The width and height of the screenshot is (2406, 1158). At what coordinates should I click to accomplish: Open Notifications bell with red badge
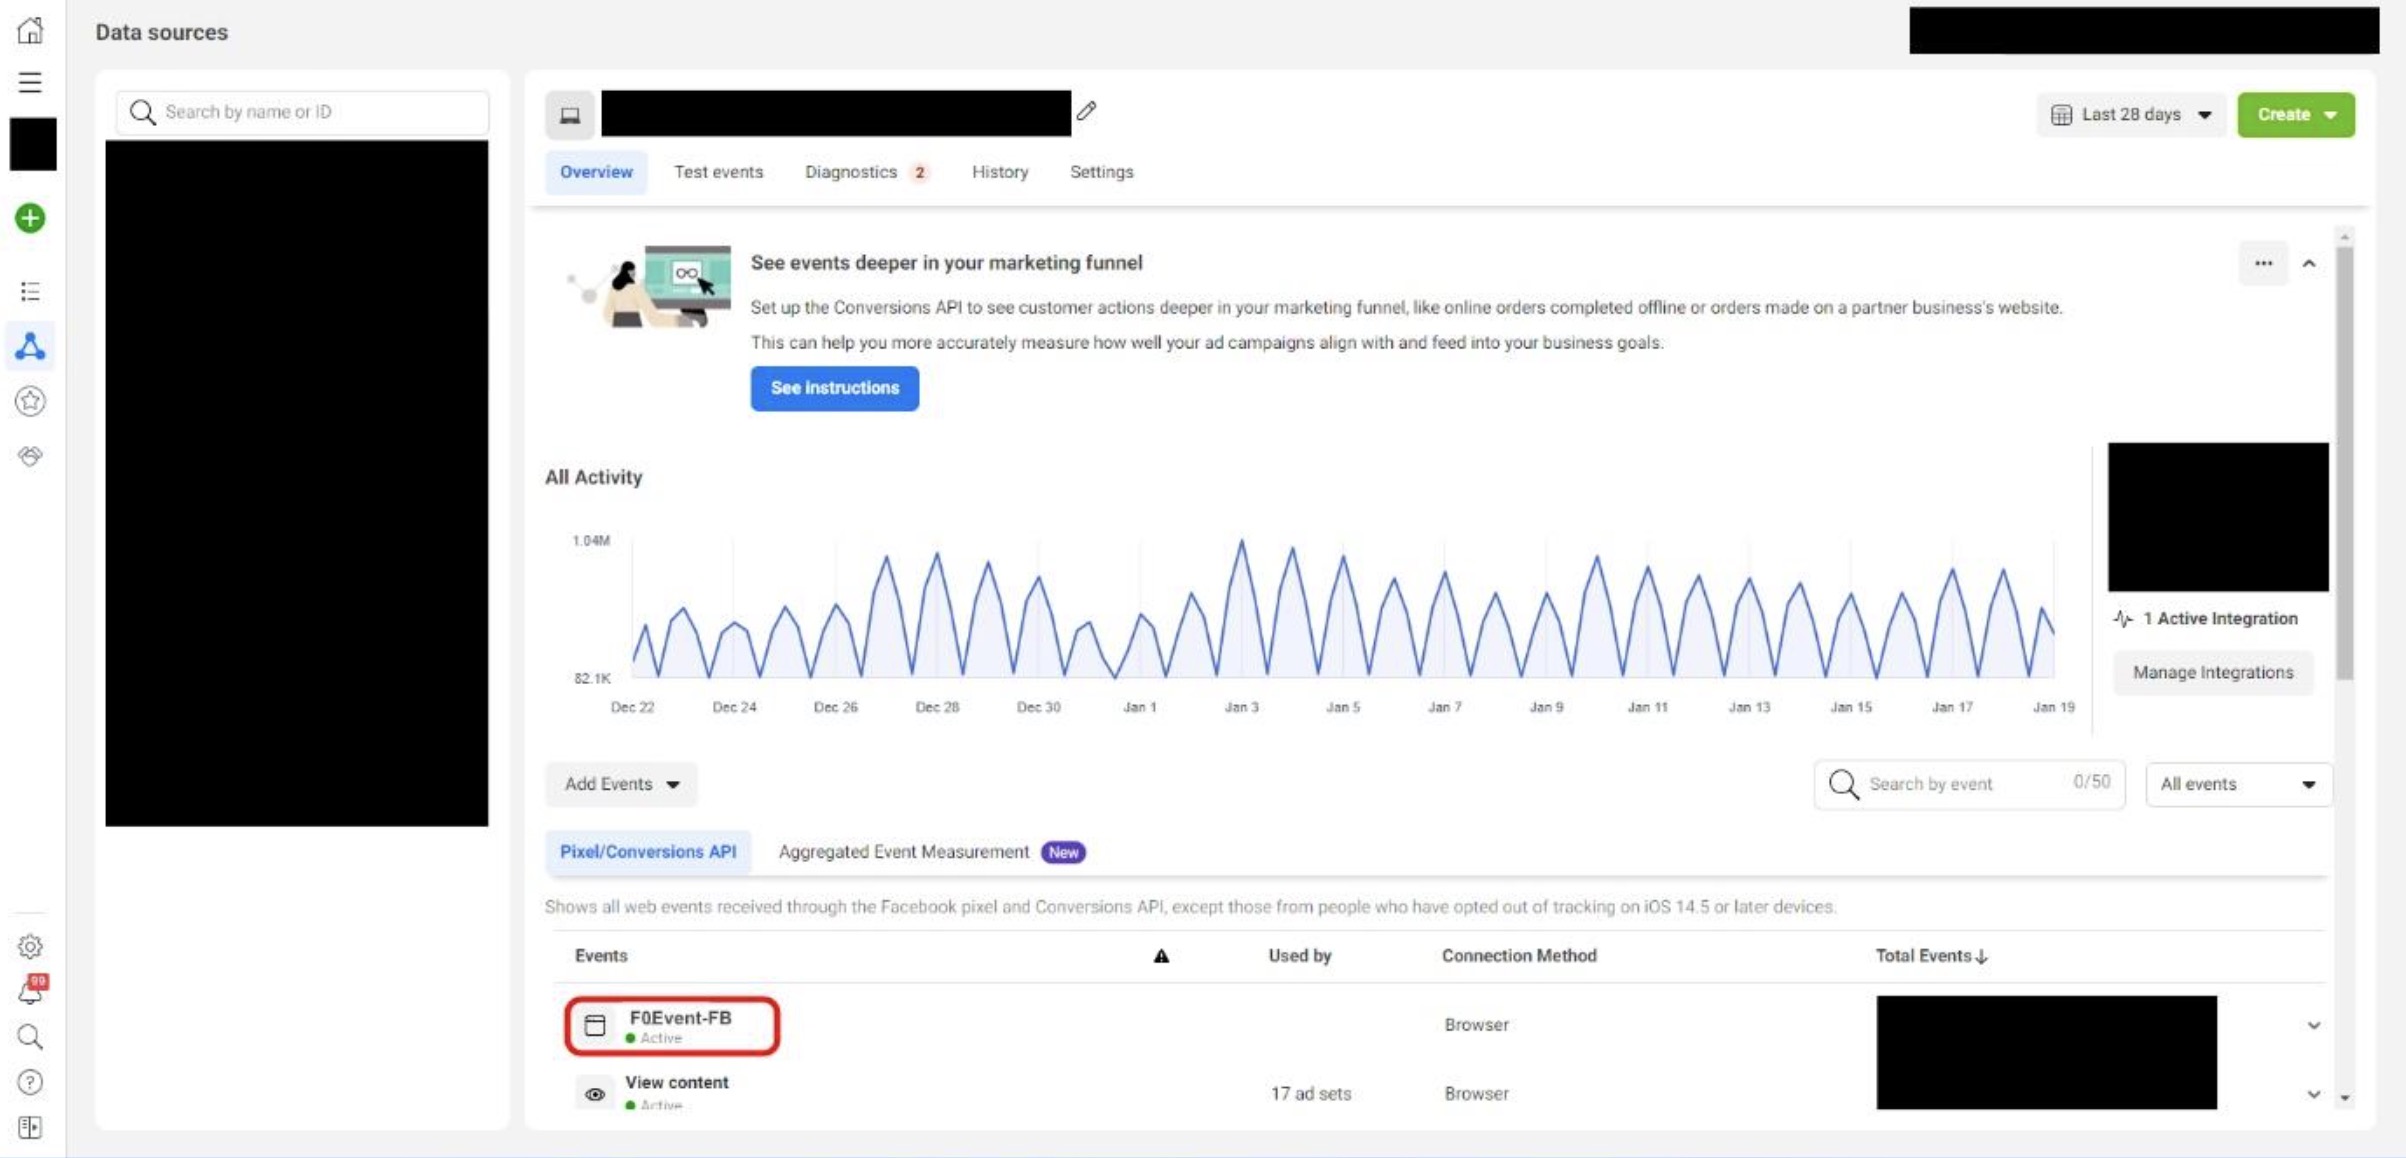pyautogui.click(x=30, y=993)
